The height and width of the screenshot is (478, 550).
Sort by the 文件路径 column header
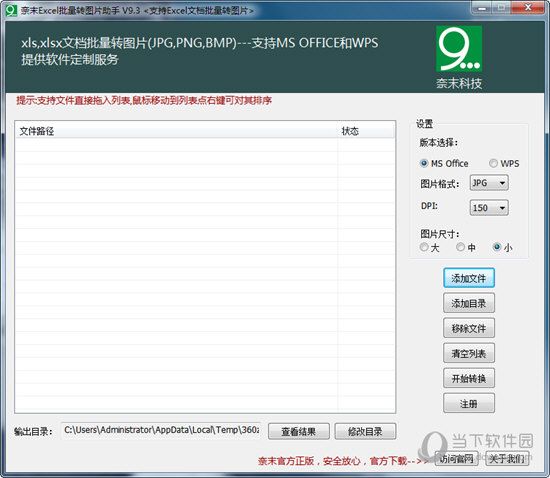click(176, 131)
